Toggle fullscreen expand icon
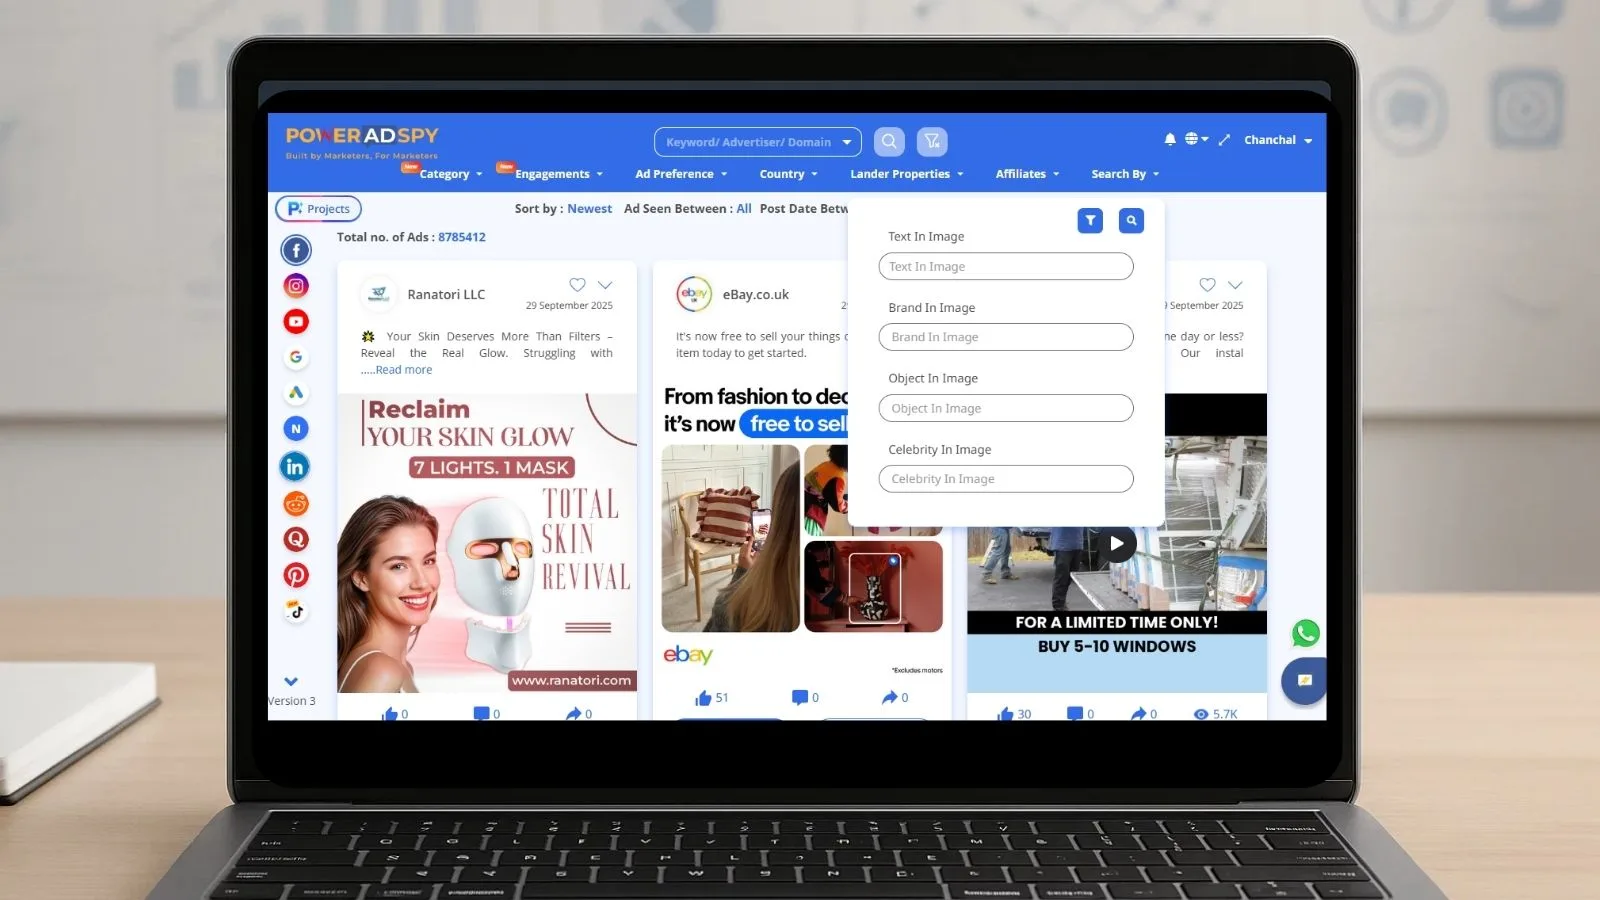Screen dimensions: 1600x900 [1224, 140]
